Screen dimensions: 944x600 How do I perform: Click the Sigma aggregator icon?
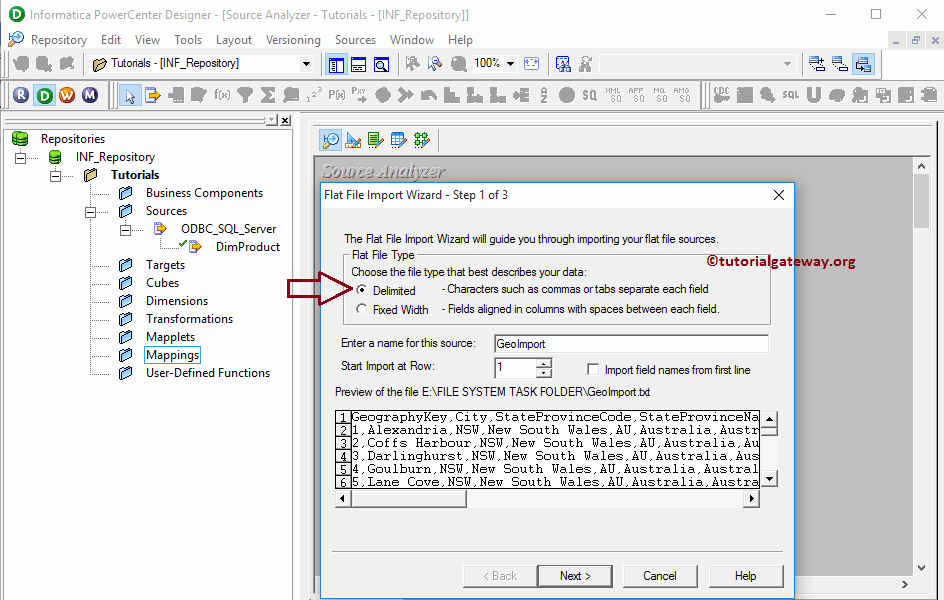[x=268, y=95]
